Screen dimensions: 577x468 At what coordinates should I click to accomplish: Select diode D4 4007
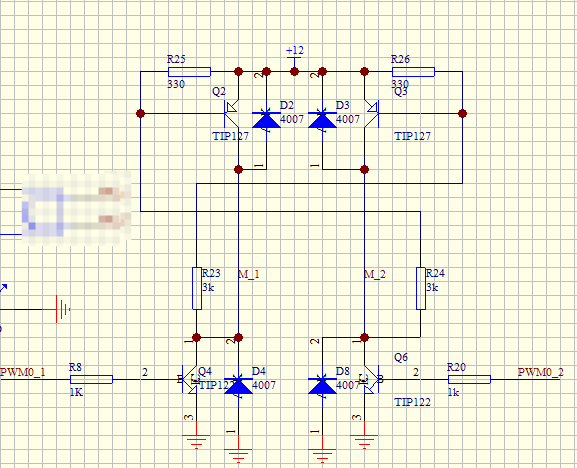tap(238, 386)
